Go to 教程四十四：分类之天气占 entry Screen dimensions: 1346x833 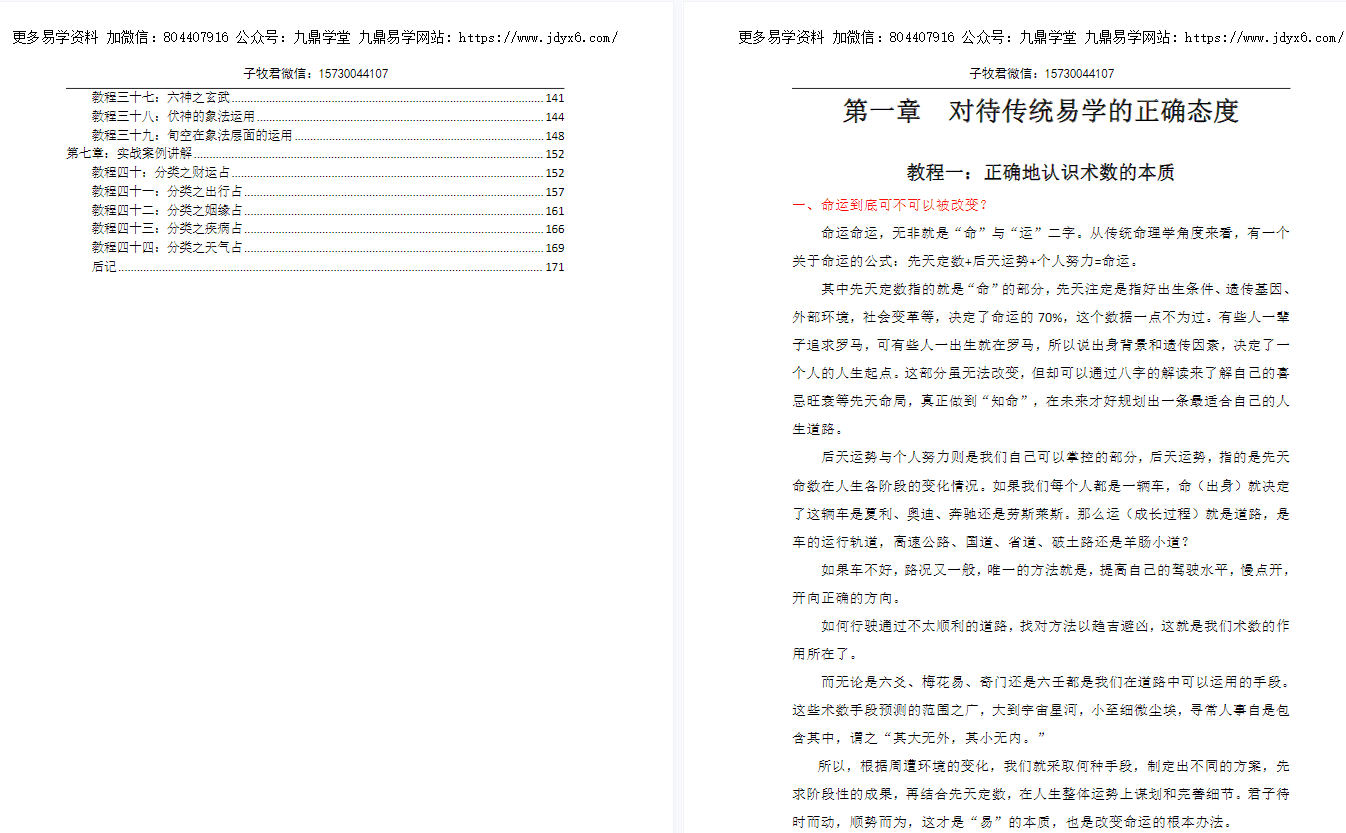click(166, 248)
